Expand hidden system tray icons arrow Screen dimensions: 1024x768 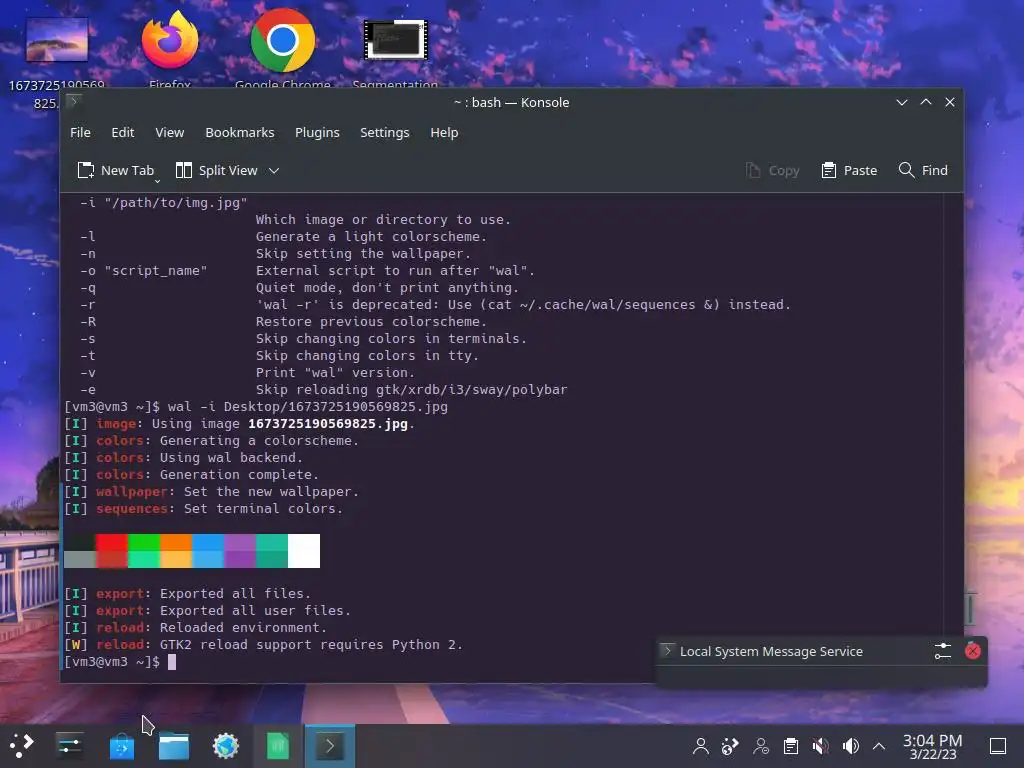click(879, 746)
